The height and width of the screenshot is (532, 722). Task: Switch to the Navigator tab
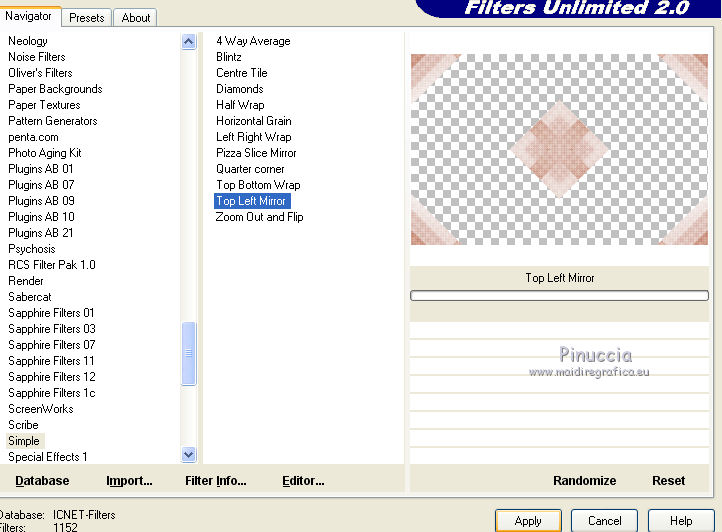[30, 16]
